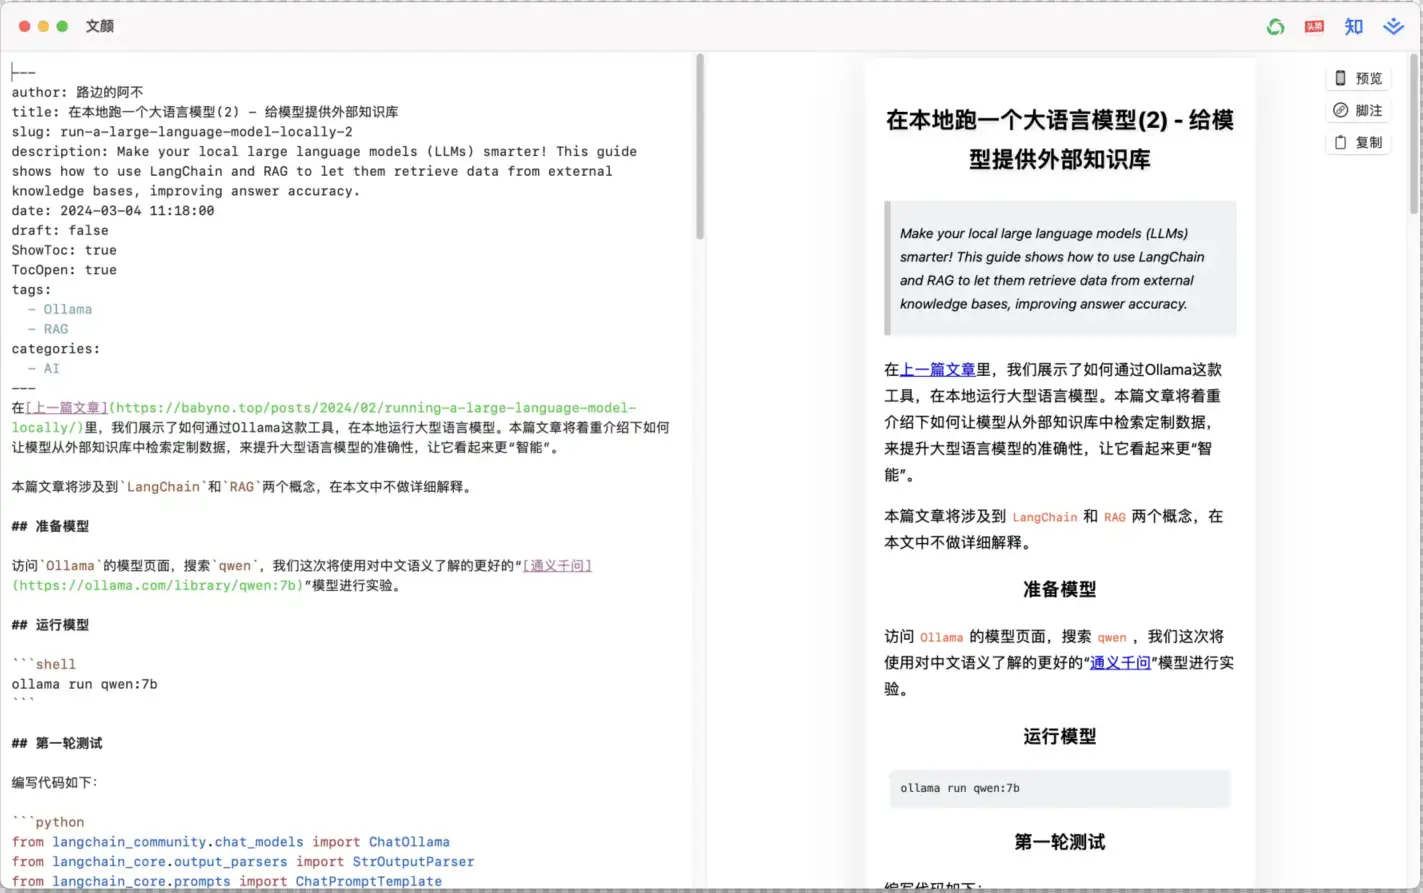Click the '```shell' code fence line
Image resolution: width=1423 pixels, height=893 pixels.
[x=44, y=664]
